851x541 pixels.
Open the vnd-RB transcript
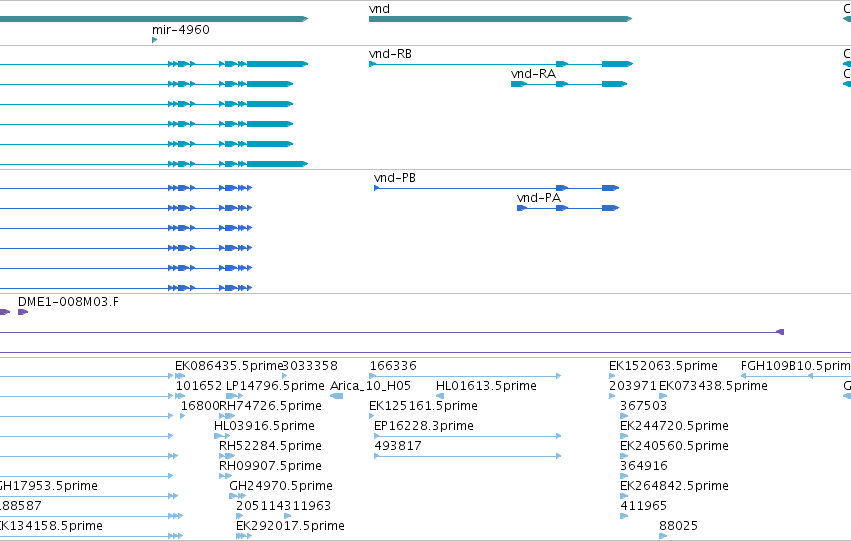coord(500,64)
